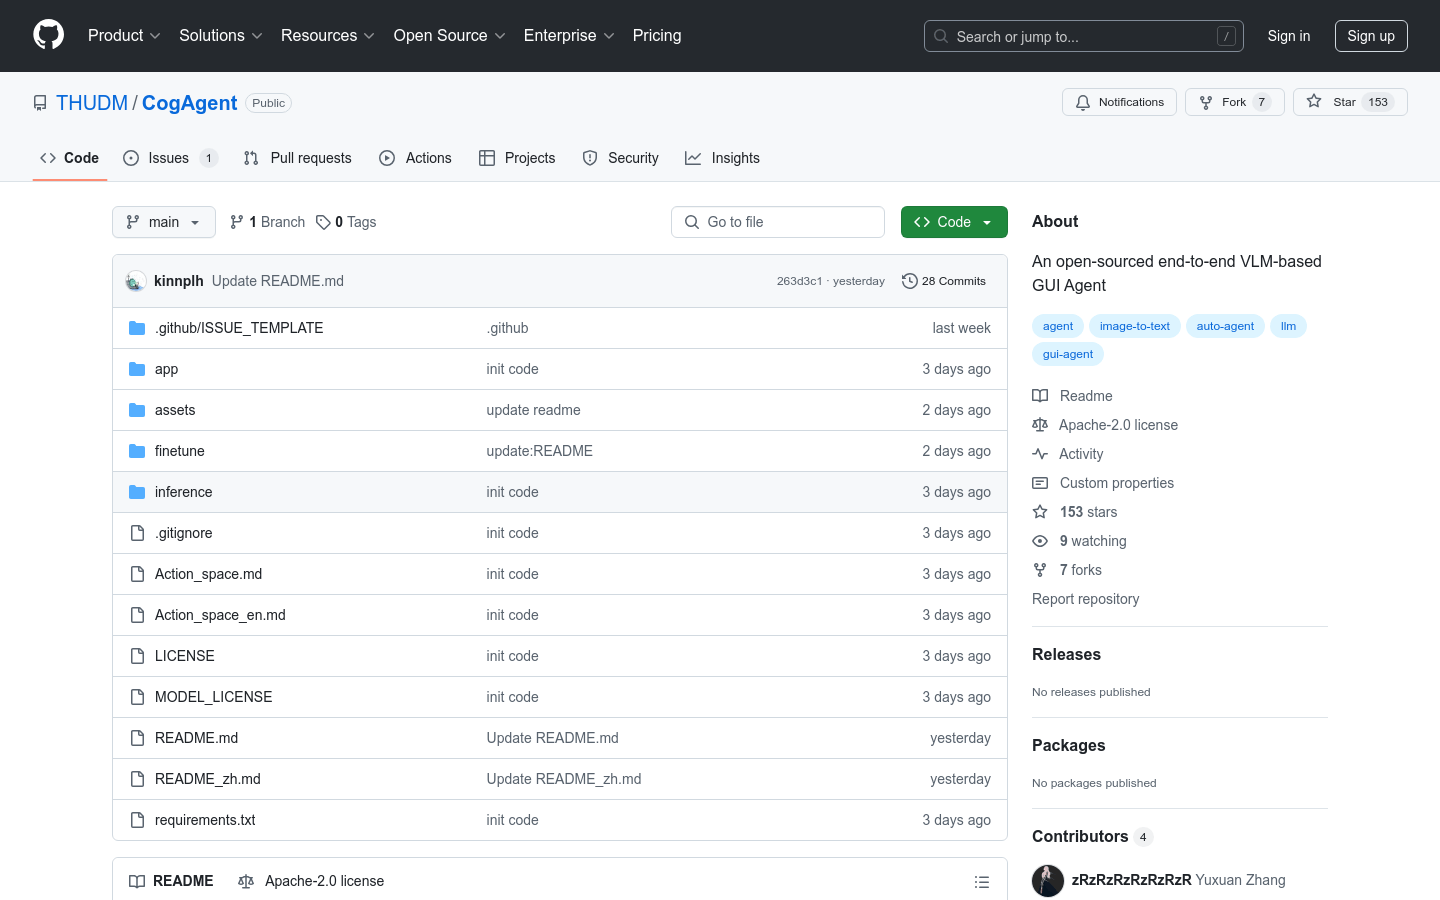Open the Insights tab
Viewport: 1440px width, 900px height.
pyautogui.click(x=722, y=158)
